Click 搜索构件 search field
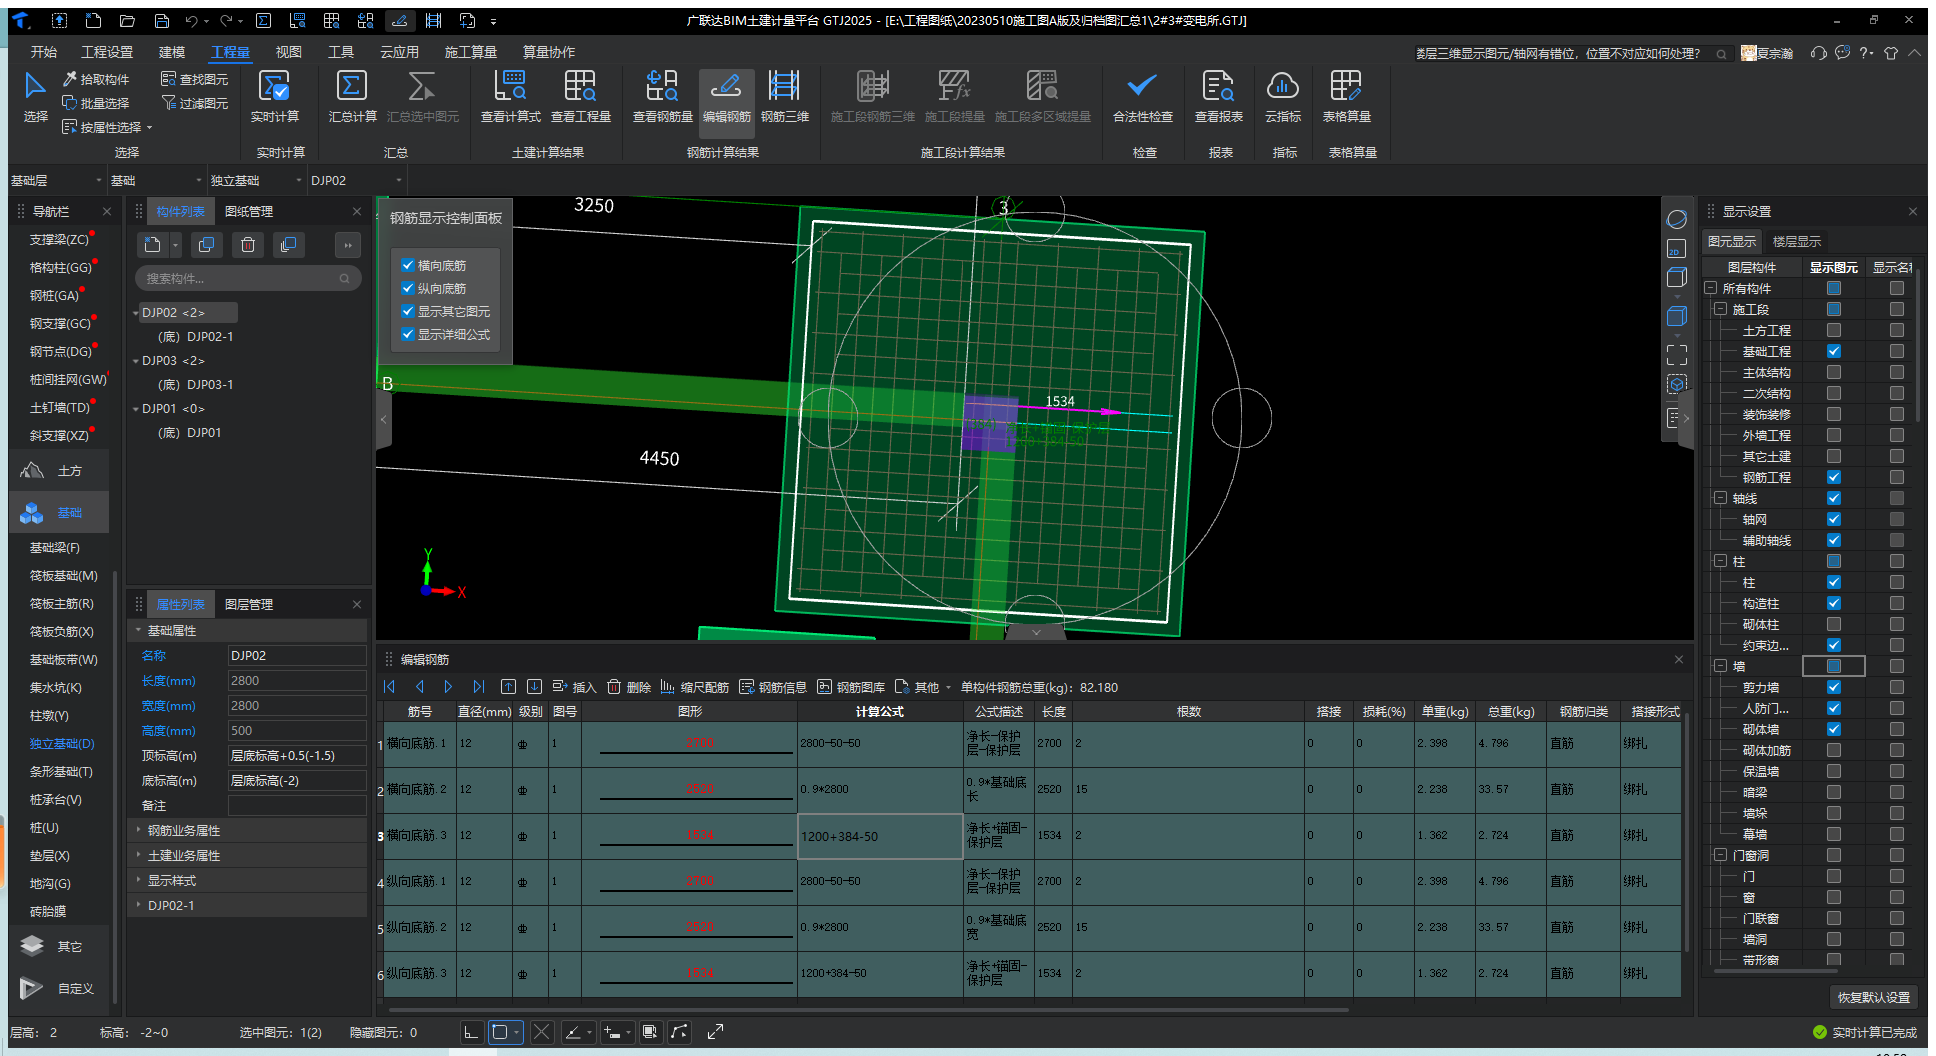 248,278
